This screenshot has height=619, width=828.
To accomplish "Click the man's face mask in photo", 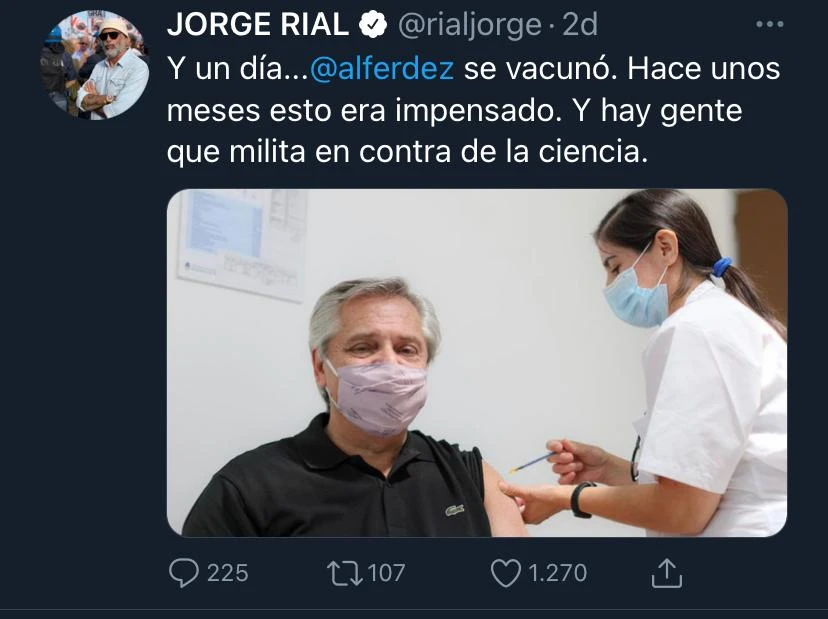I will pos(378,396).
